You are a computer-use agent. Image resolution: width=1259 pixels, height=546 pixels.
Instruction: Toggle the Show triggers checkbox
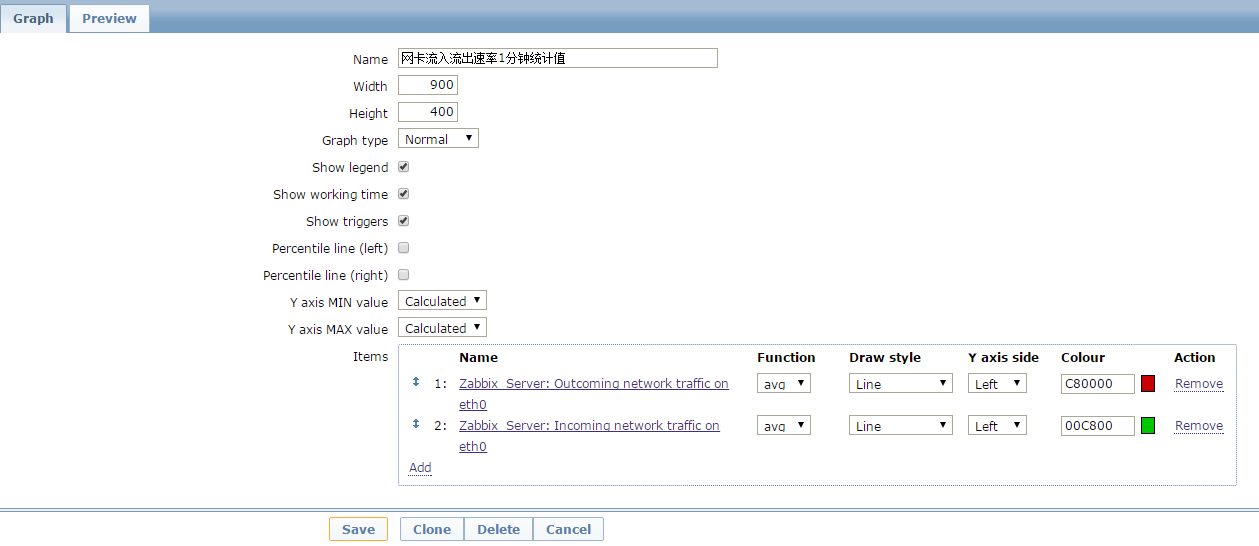point(404,221)
